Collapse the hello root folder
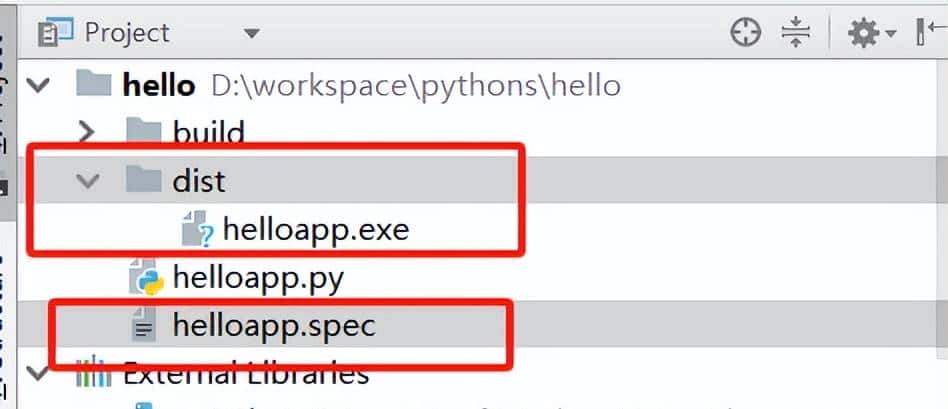The height and width of the screenshot is (409, 948). (38, 85)
